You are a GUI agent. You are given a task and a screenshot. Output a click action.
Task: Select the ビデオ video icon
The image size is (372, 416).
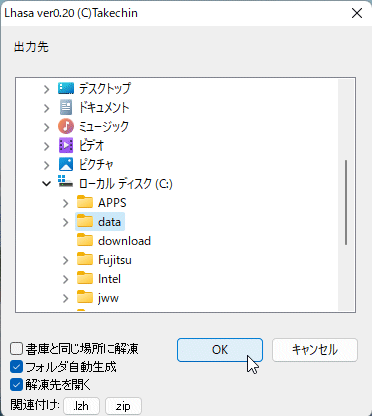click(66, 145)
